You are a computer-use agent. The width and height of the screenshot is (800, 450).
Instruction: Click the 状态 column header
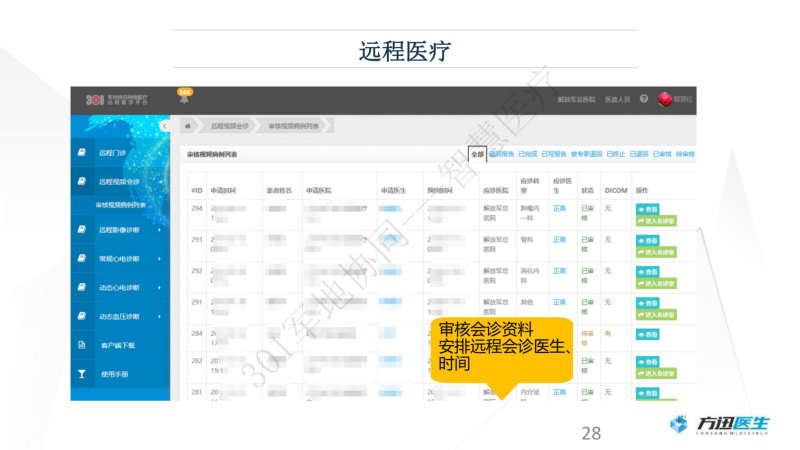coord(587,190)
